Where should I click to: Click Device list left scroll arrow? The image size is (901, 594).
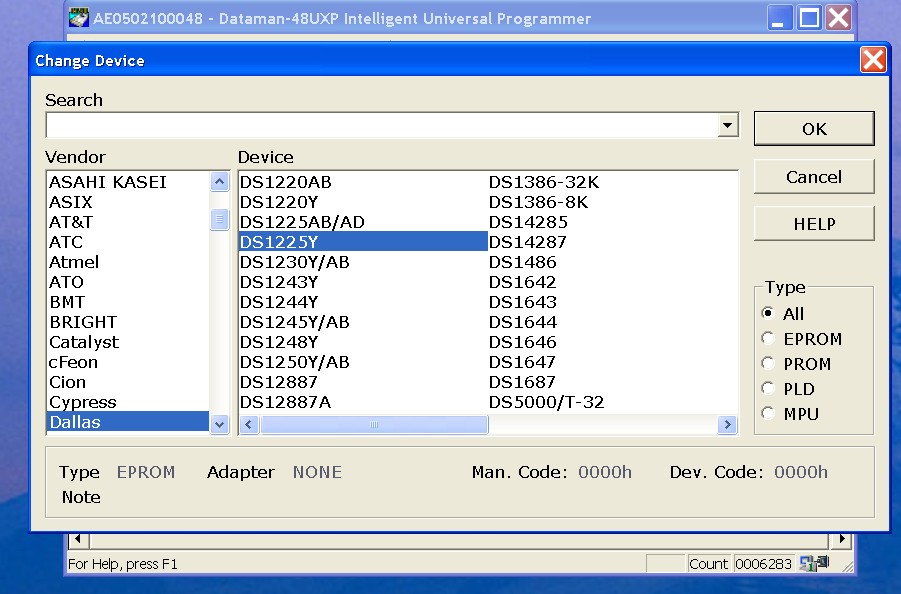tap(248, 425)
